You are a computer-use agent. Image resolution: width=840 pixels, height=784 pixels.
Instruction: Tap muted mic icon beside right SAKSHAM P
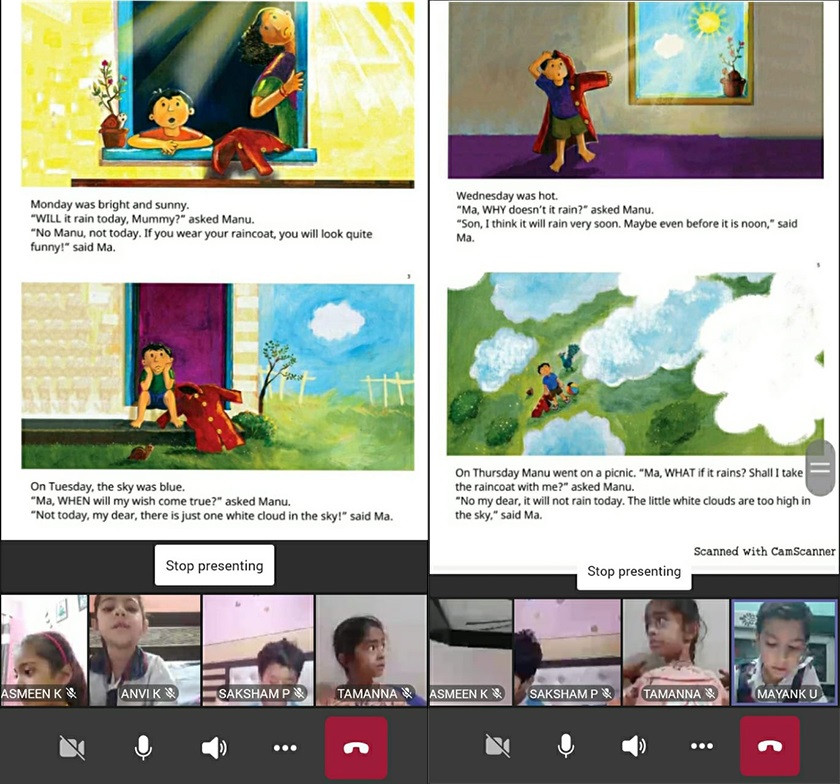607,693
